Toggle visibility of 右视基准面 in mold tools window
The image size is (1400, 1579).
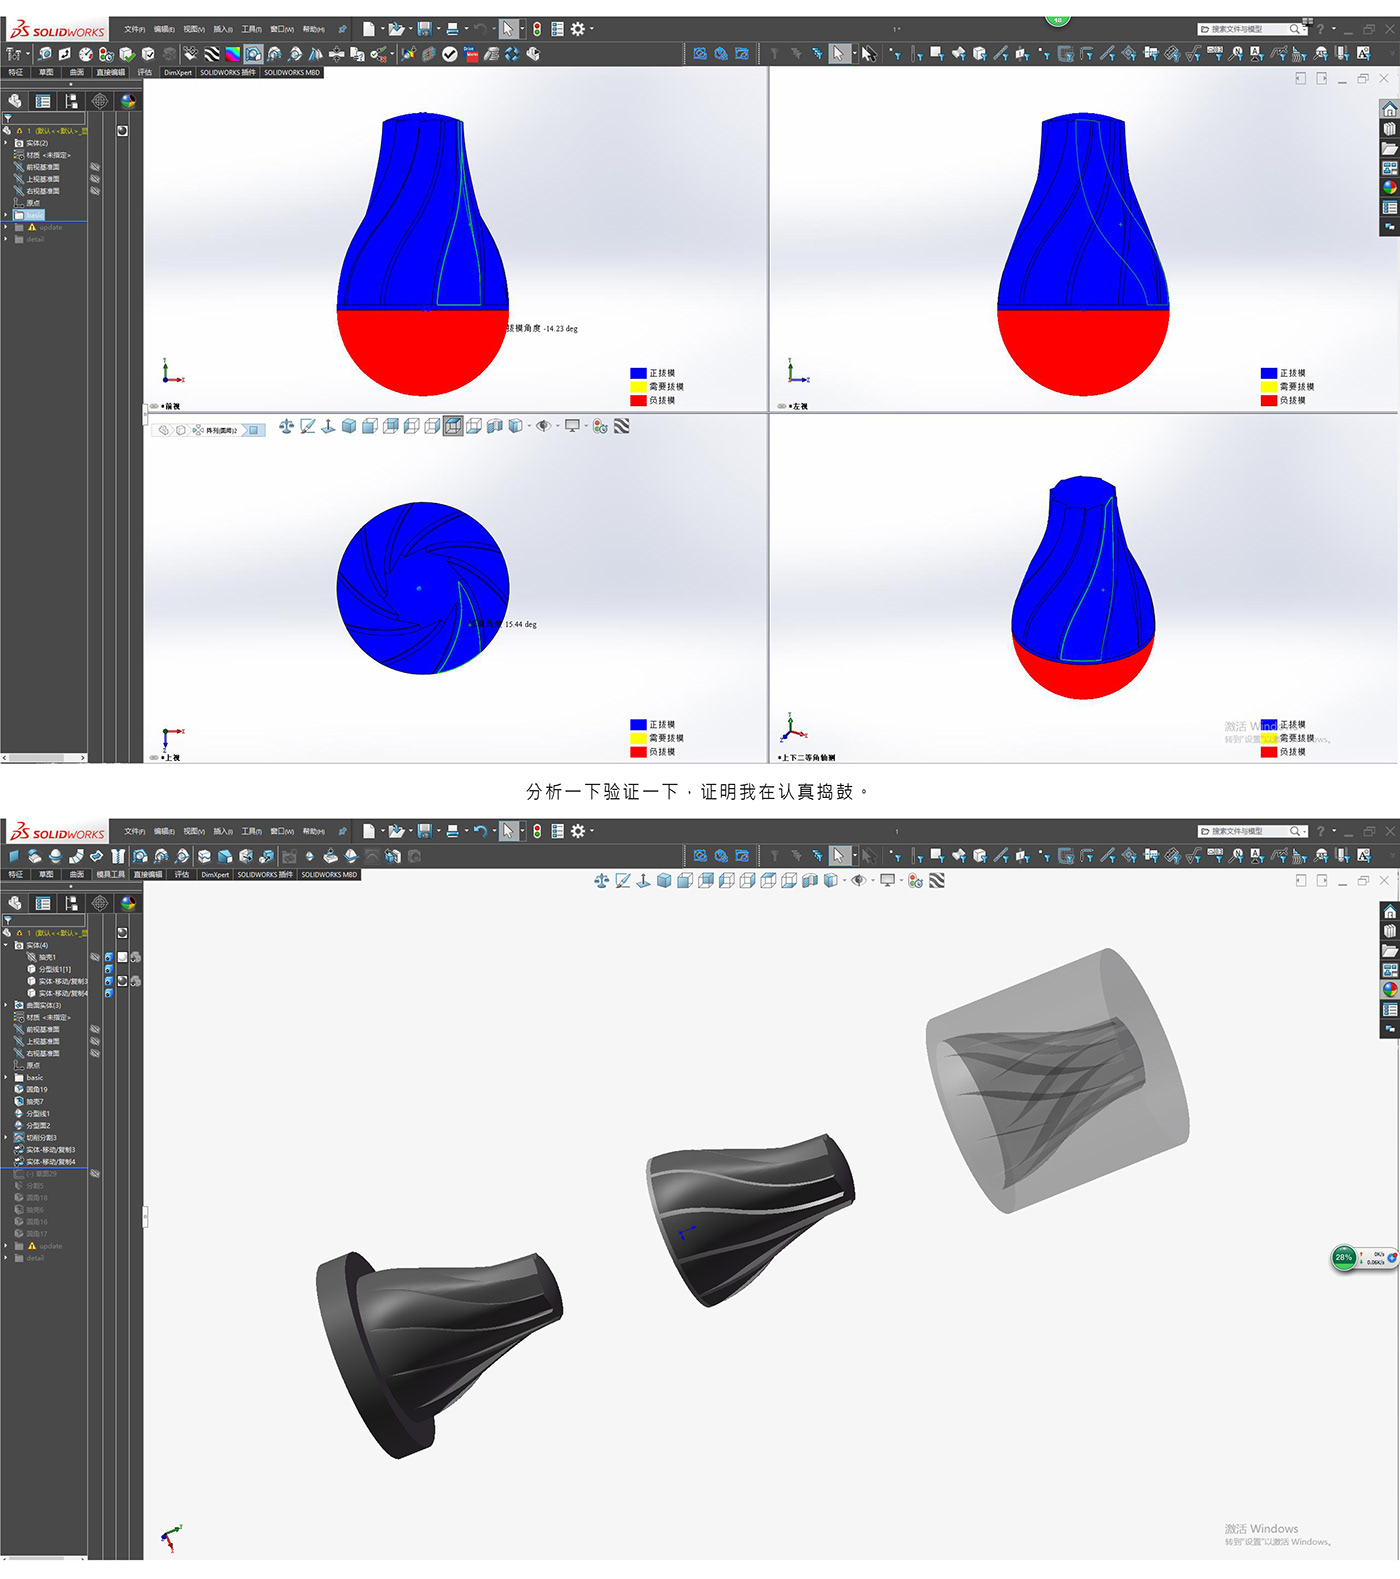click(95, 1053)
